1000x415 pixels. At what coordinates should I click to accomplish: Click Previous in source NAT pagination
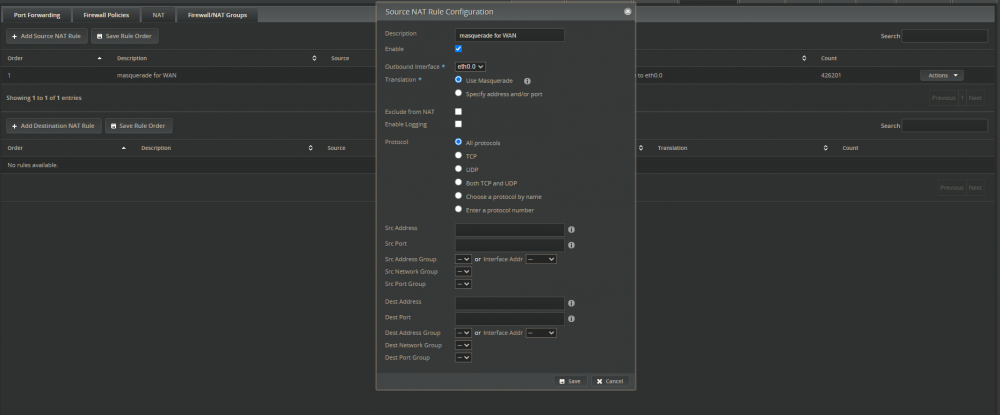(x=943, y=98)
